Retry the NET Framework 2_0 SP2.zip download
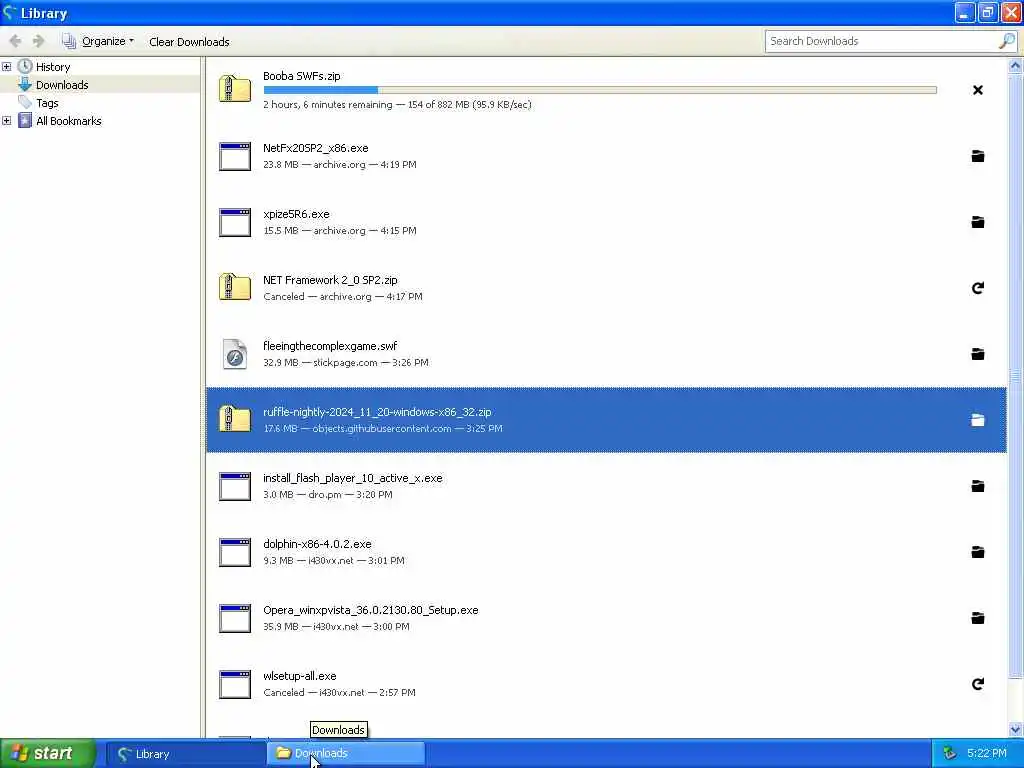Screen dimensions: 1024x768 tap(978, 288)
